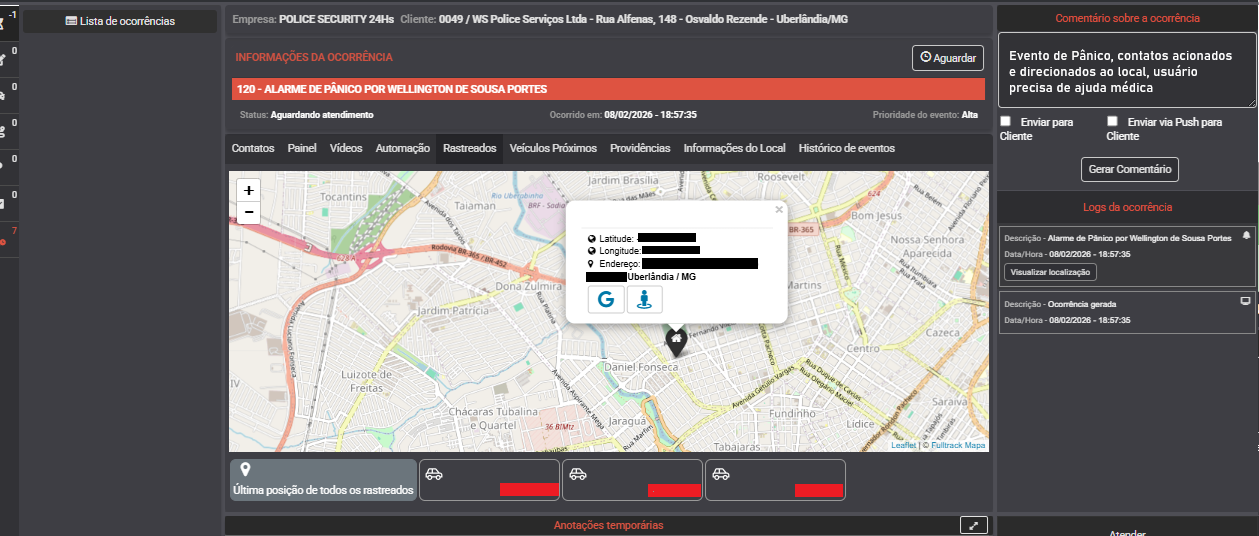Zoom in on the map

click(249, 190)
